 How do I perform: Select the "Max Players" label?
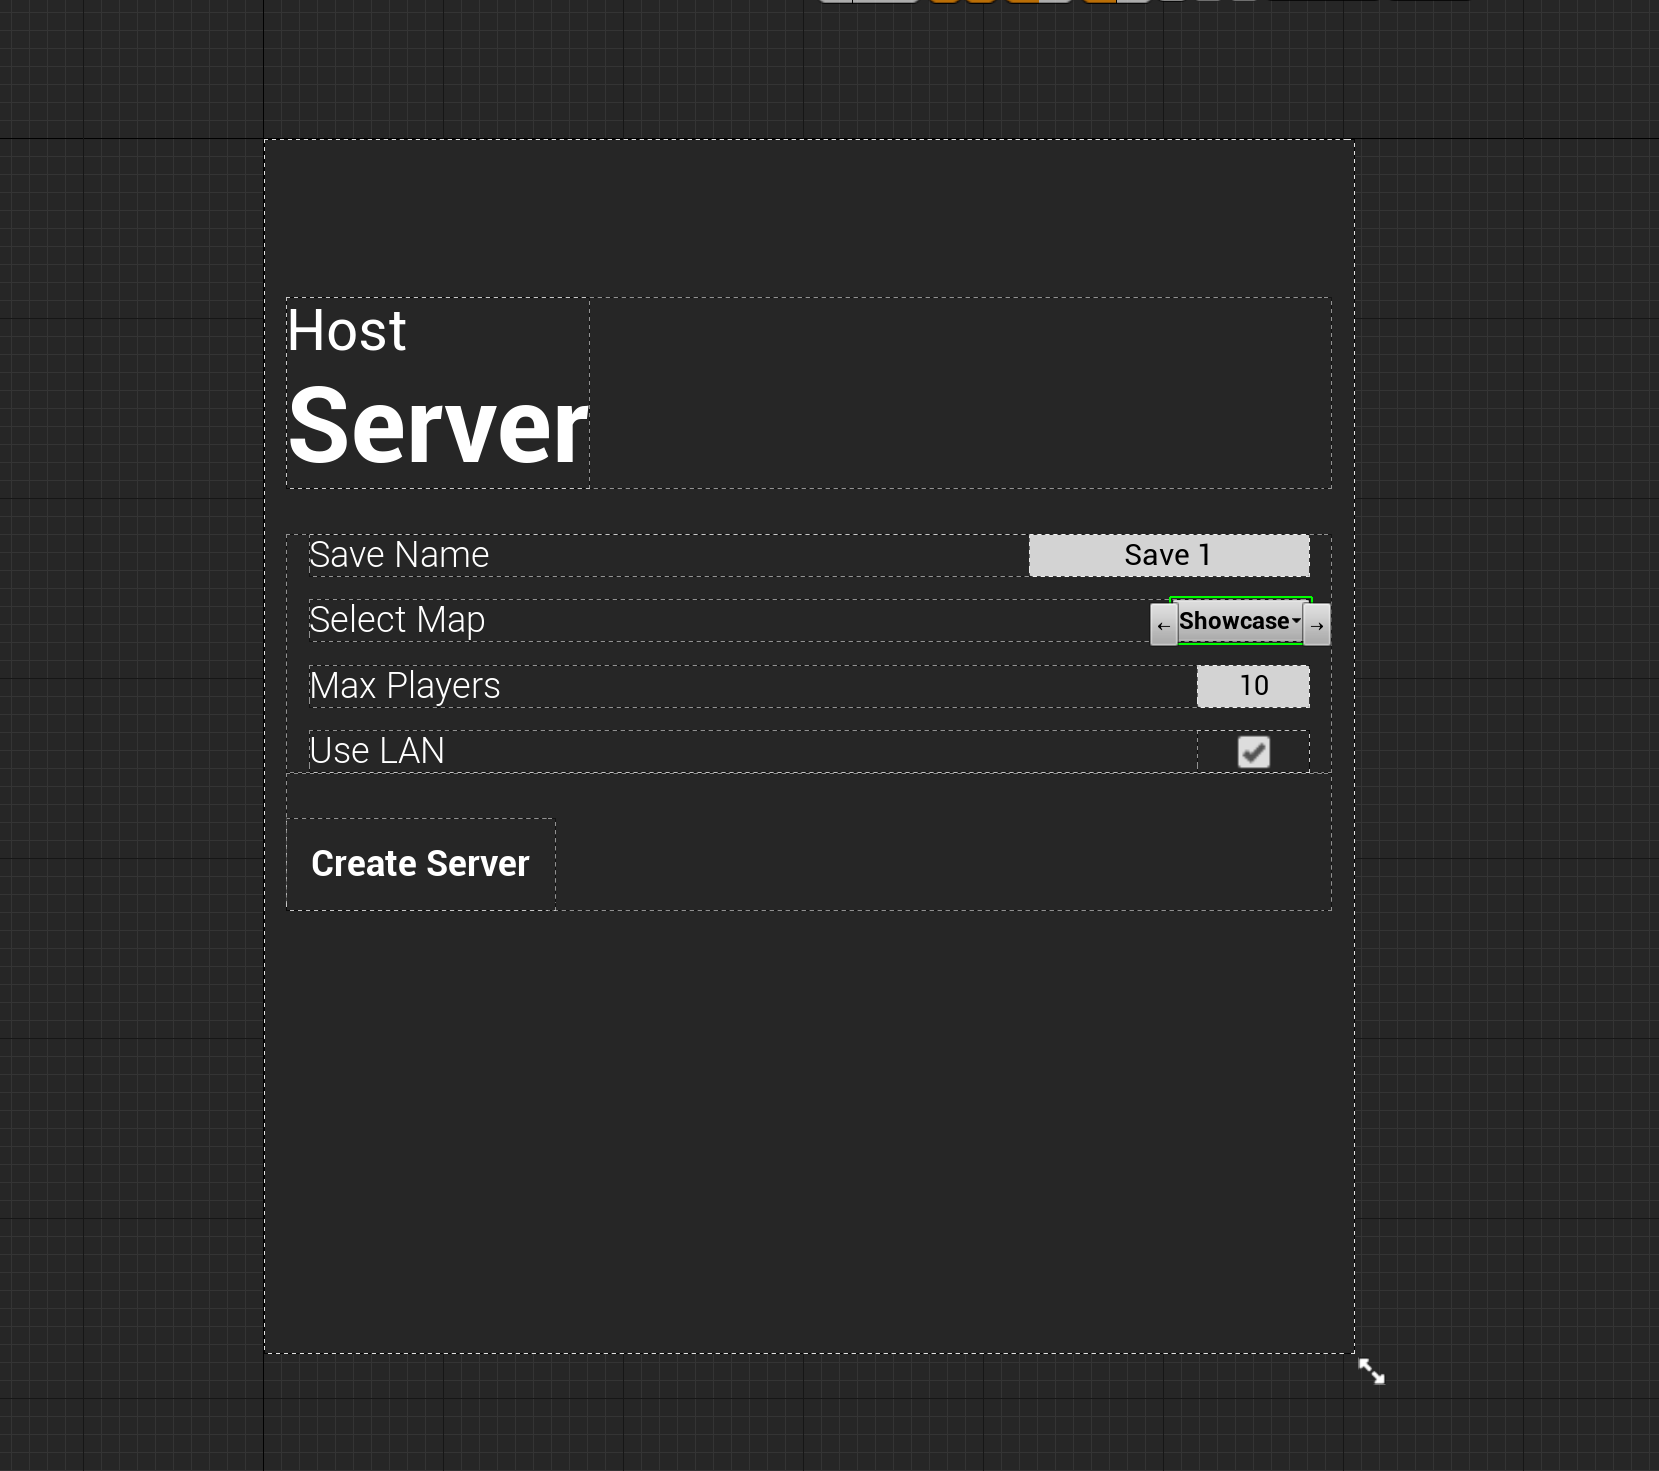pyautogui.click(x=405, y=686)
